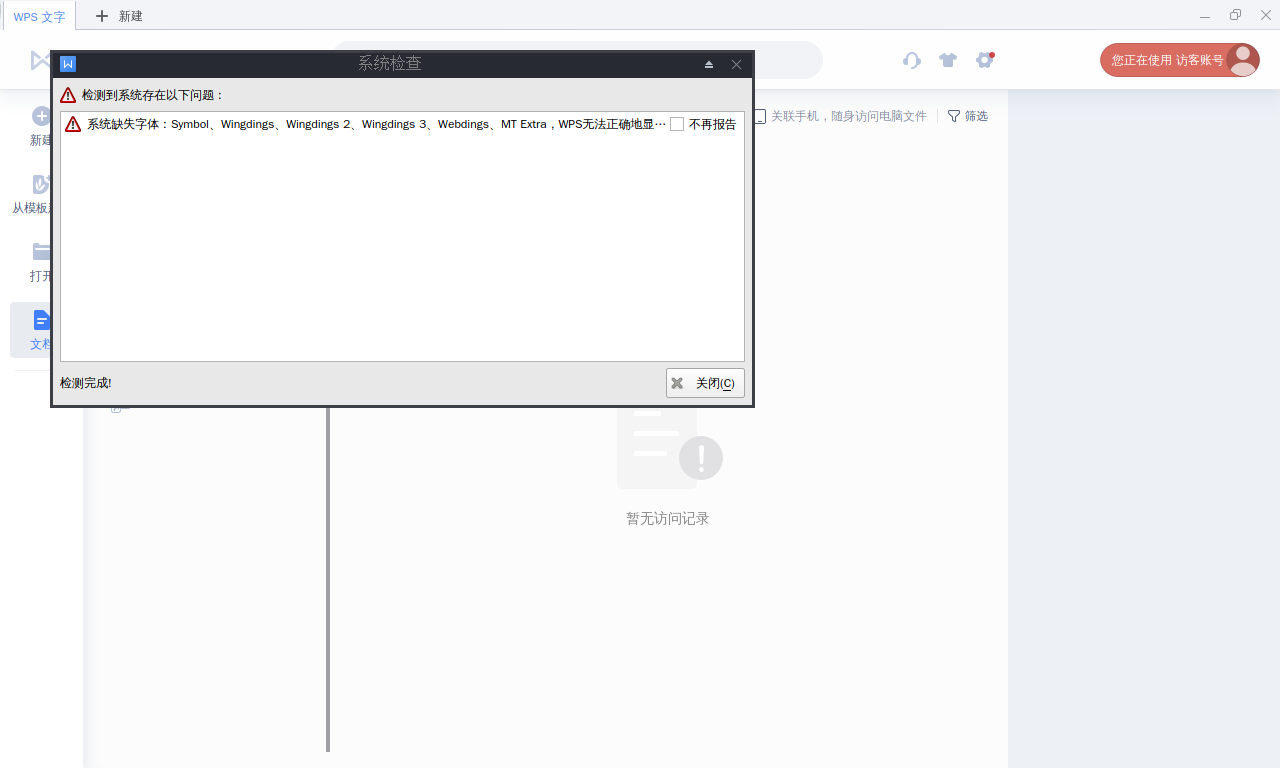Select the 文档 sidebar item
Screen dimensions: 1280x768
(x=31, y=330)
